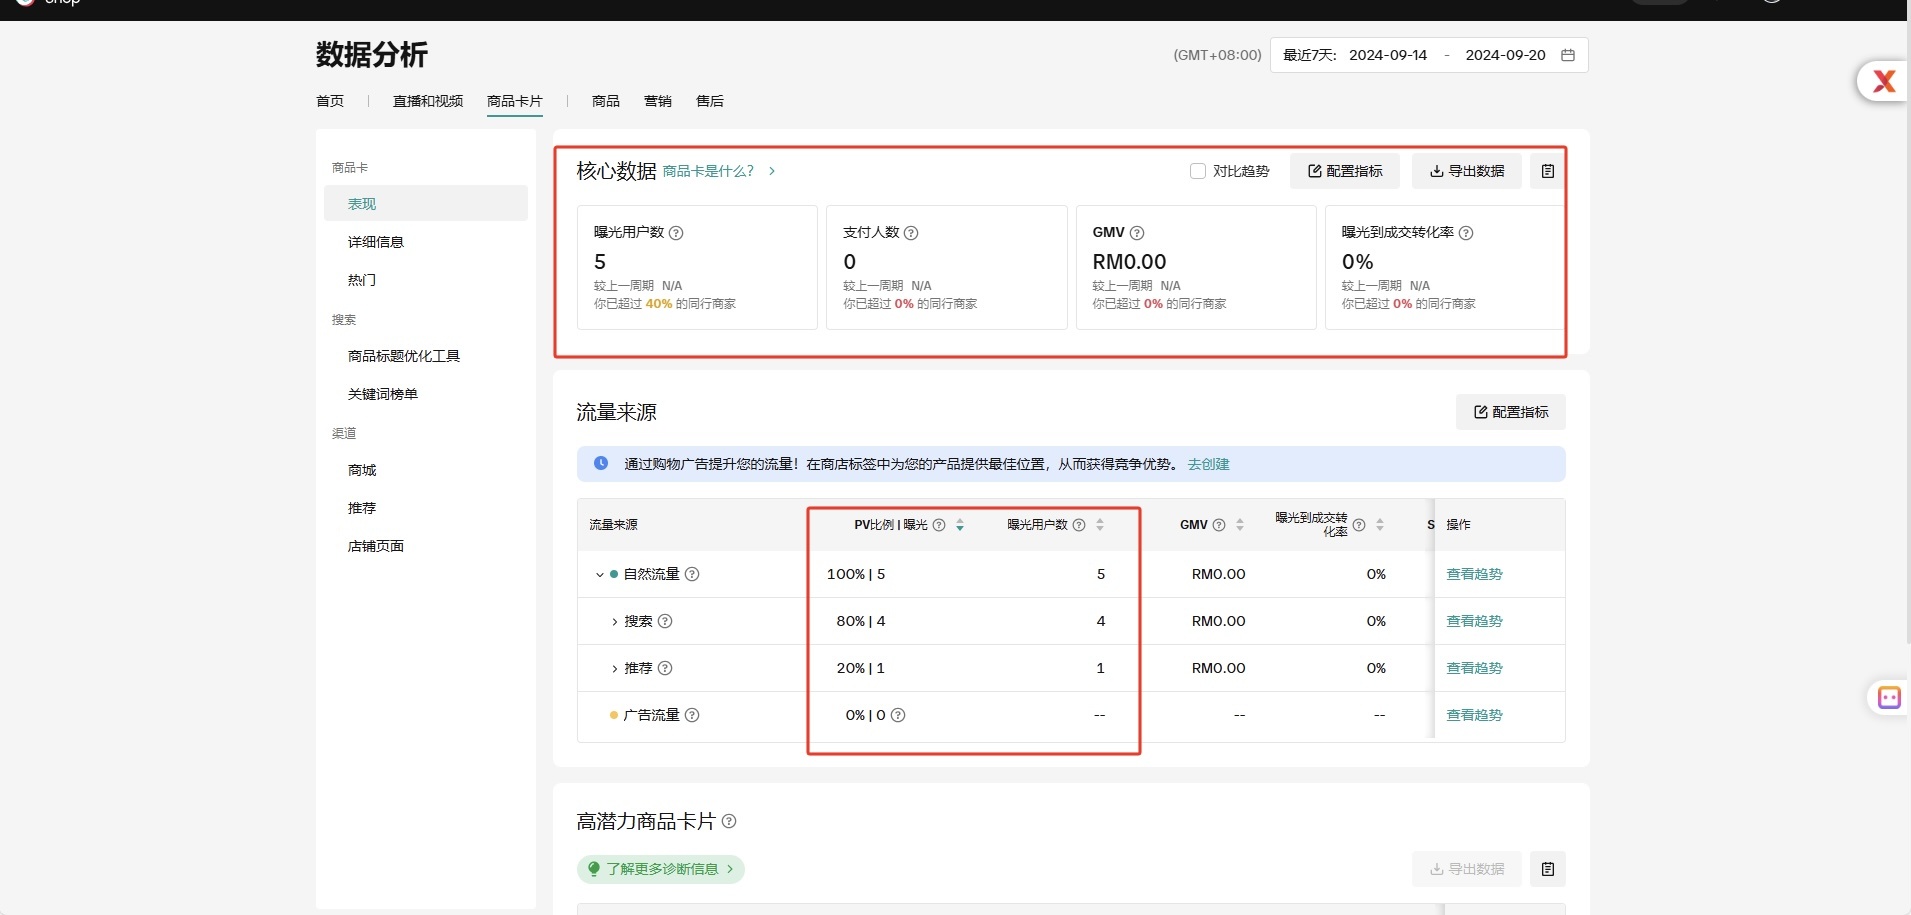This screenshot has width=1911, height=915.
Task: Switch to the 首页 tab
Action: [330, 101]
